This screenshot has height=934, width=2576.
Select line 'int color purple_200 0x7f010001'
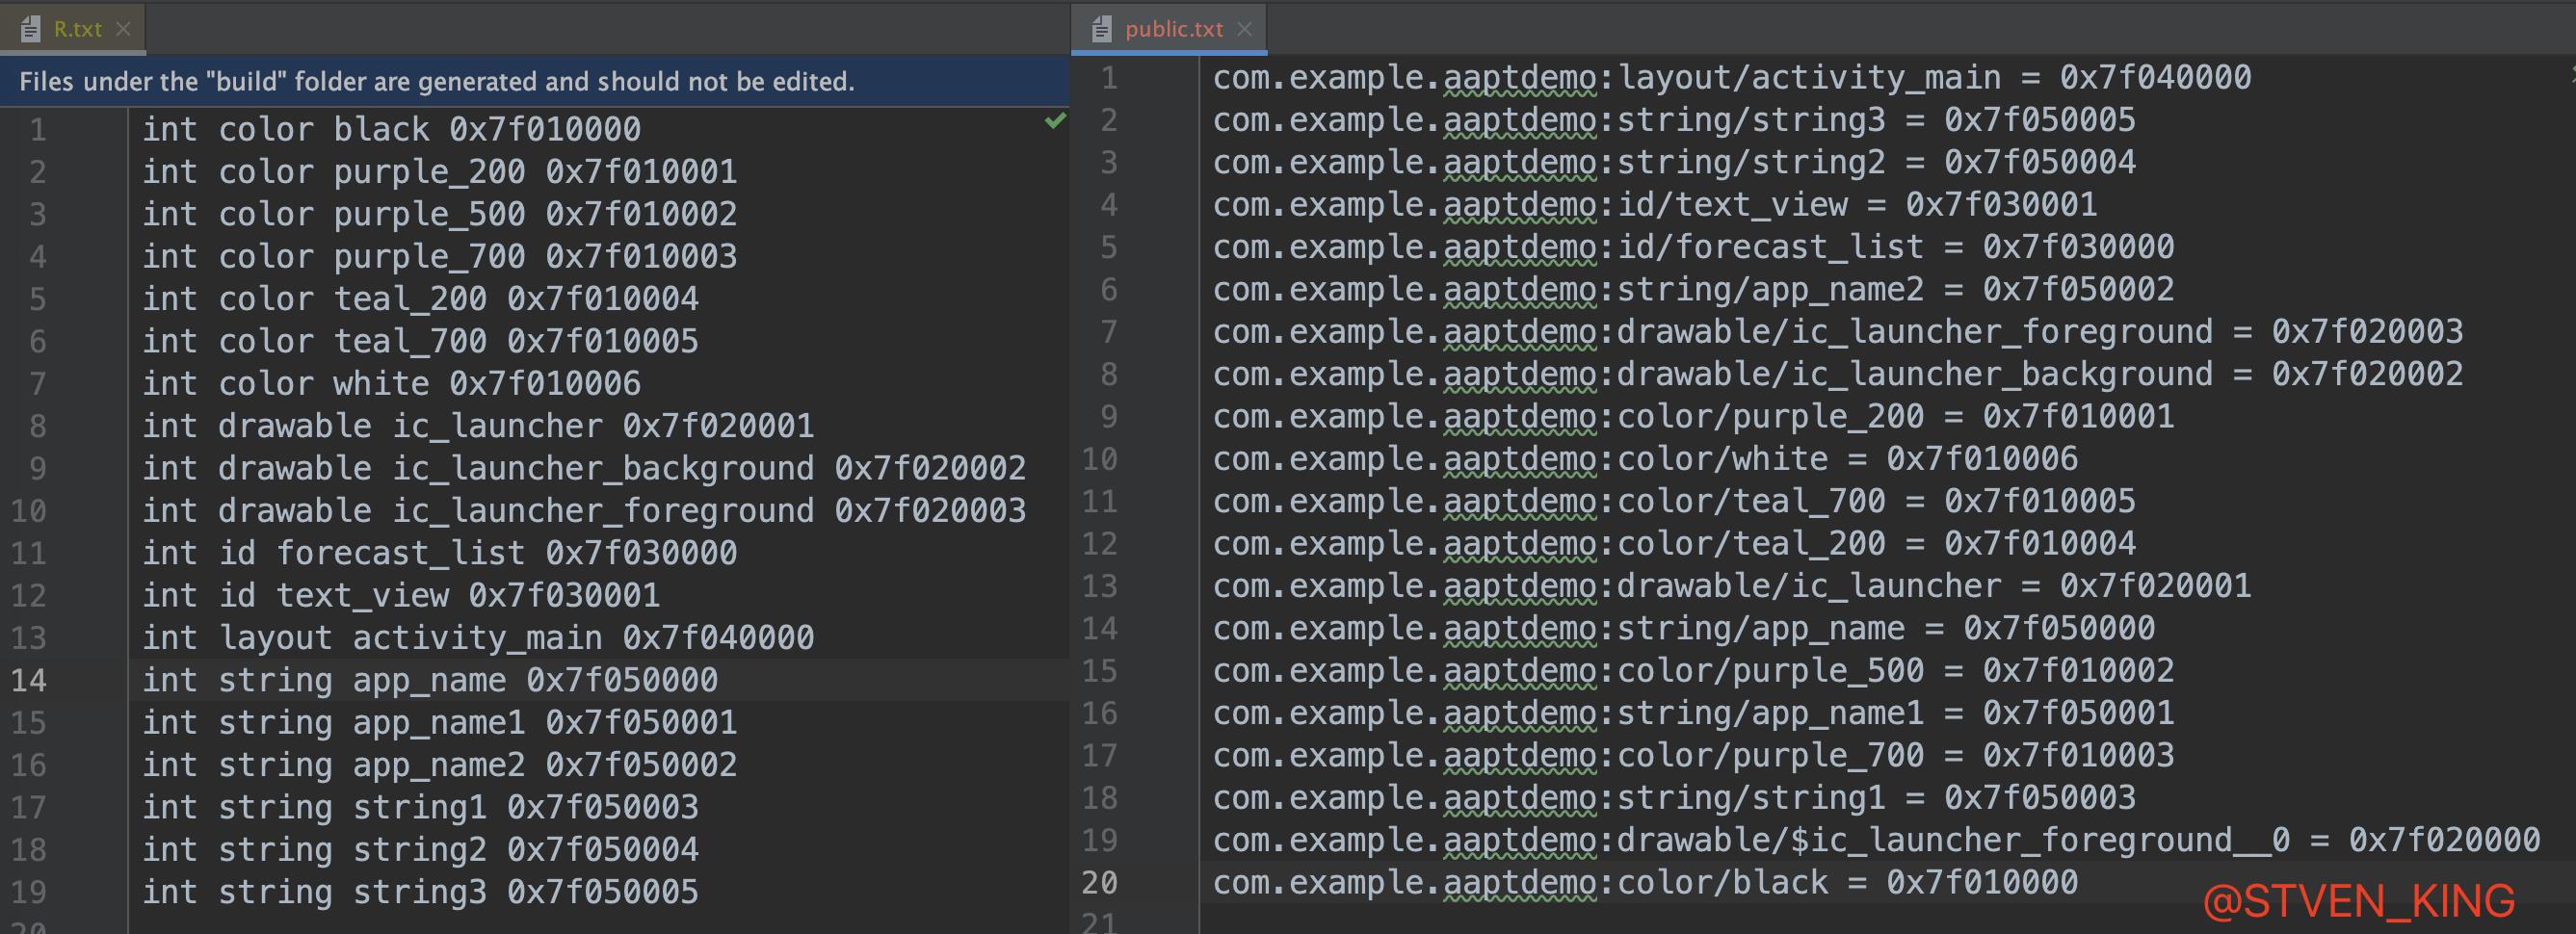pos(439,171)
